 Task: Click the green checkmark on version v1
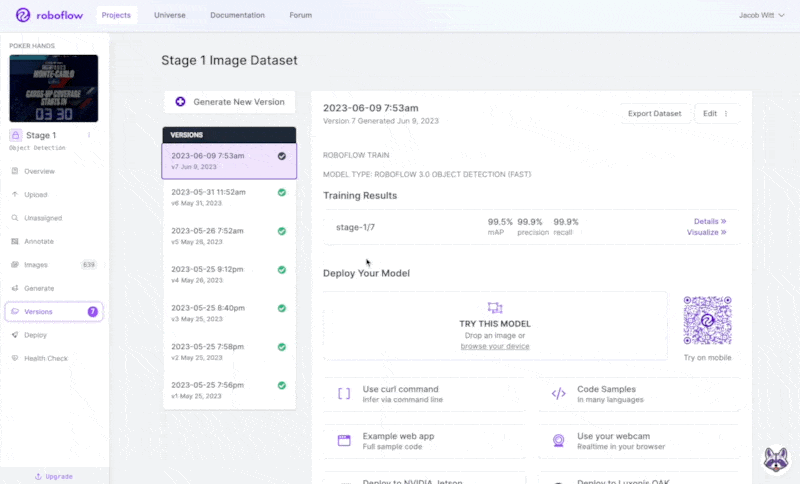click(282, 386)
